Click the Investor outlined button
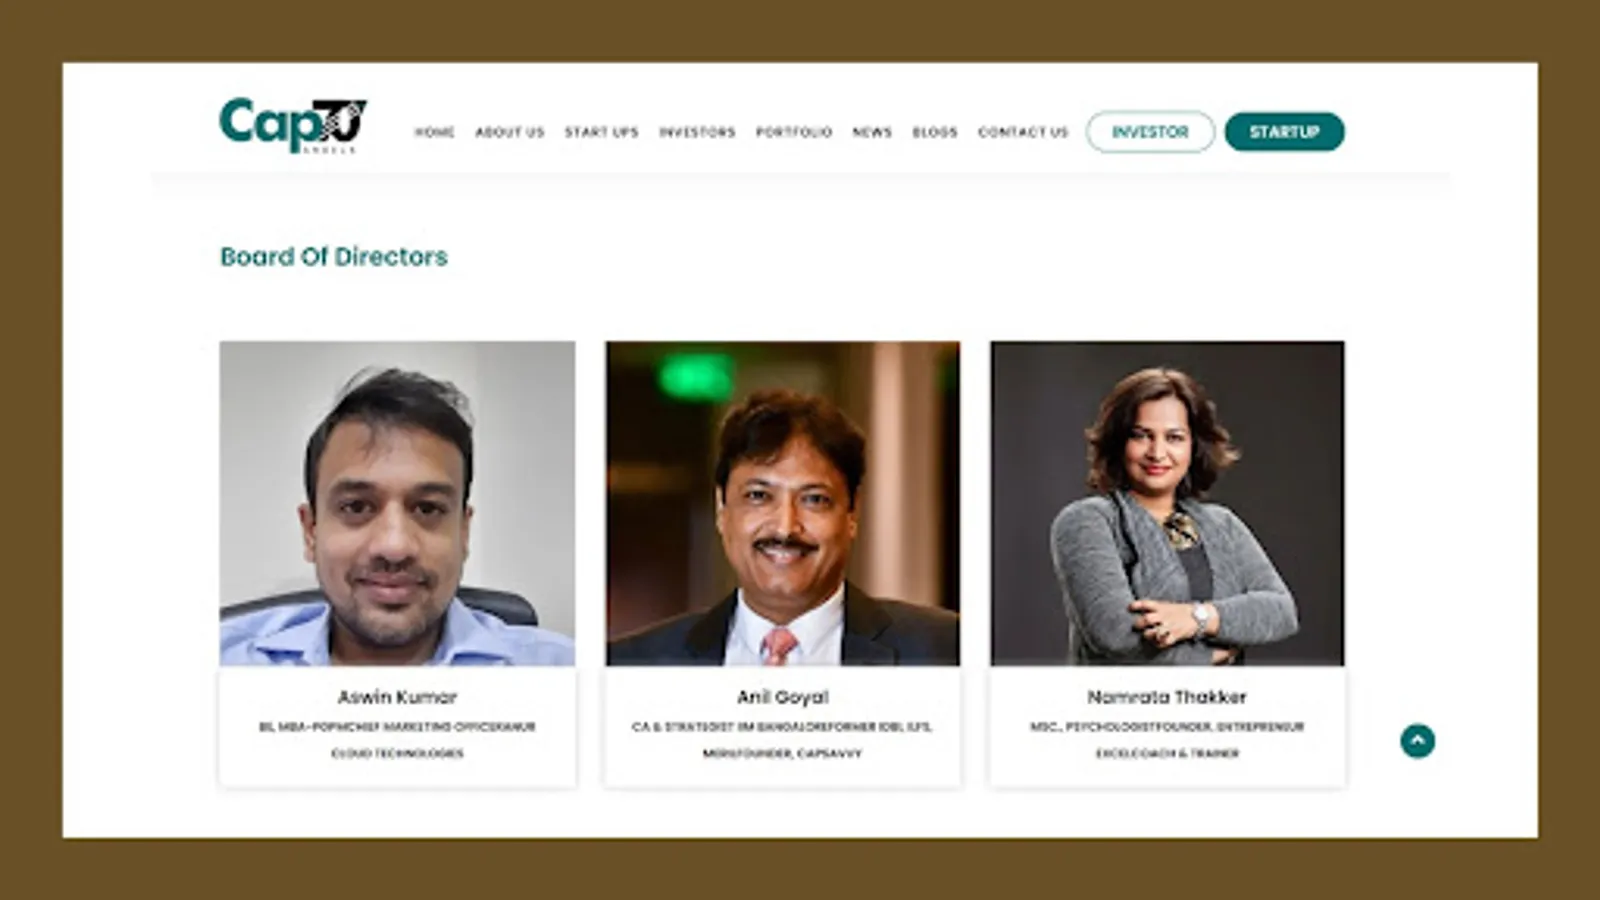The height and width of the screenshot is (900, 1600). click(1150, 132)
